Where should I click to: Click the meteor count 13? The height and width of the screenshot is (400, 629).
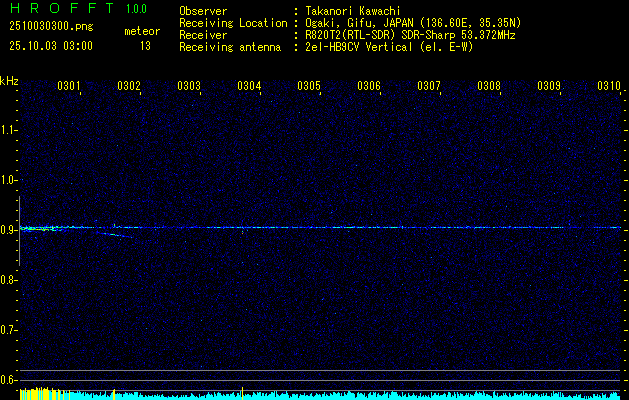point(145,46)
